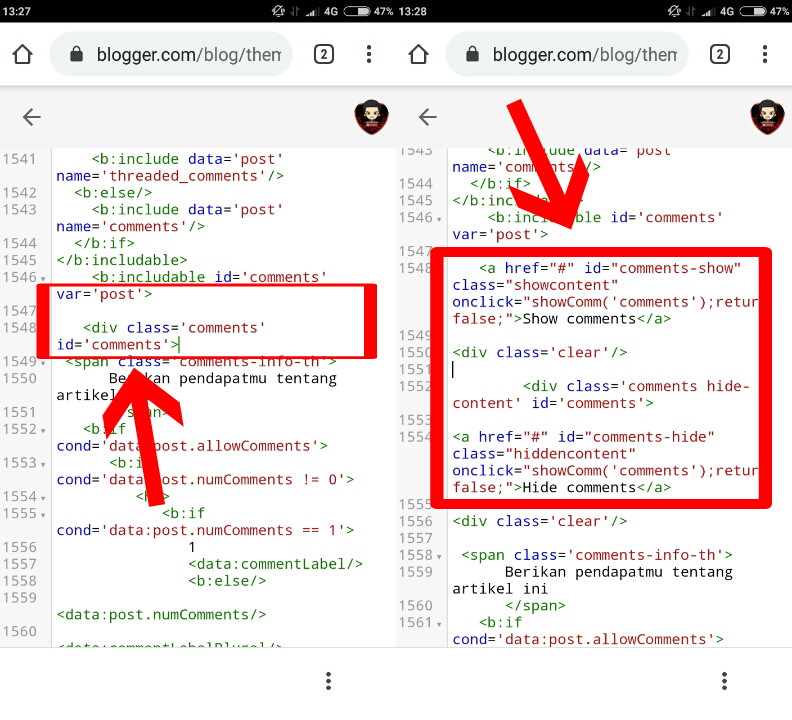Click 'Show comments</a>' text in right editor
The width and height of the screenshot is (792, 720).
pyautogui.click(x=597, y=319)
